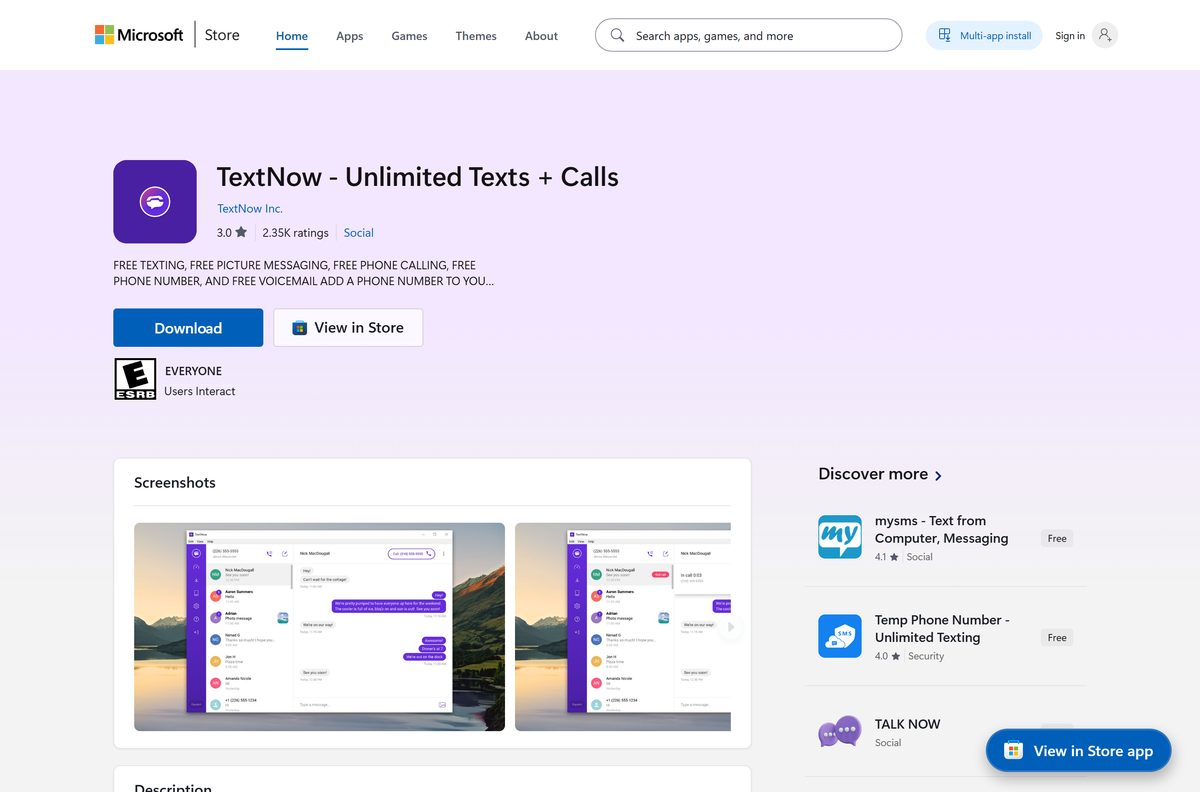Click the 3.0 star rating
The image size is (1200, 792).
pos(232,232)
